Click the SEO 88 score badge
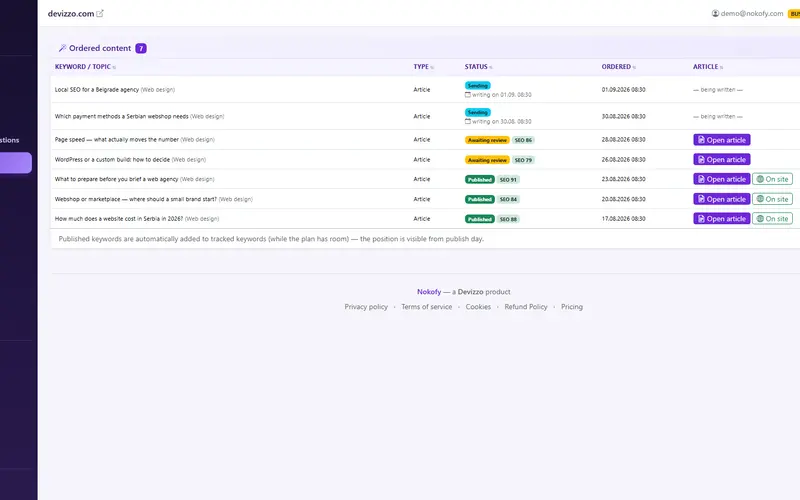Screen dimensions: 800x500 click(x=508, y=219)
